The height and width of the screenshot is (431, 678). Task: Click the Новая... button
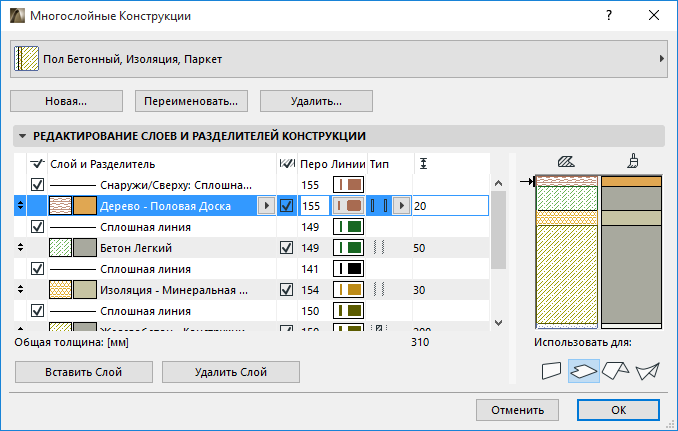click(x=66, y=101)
